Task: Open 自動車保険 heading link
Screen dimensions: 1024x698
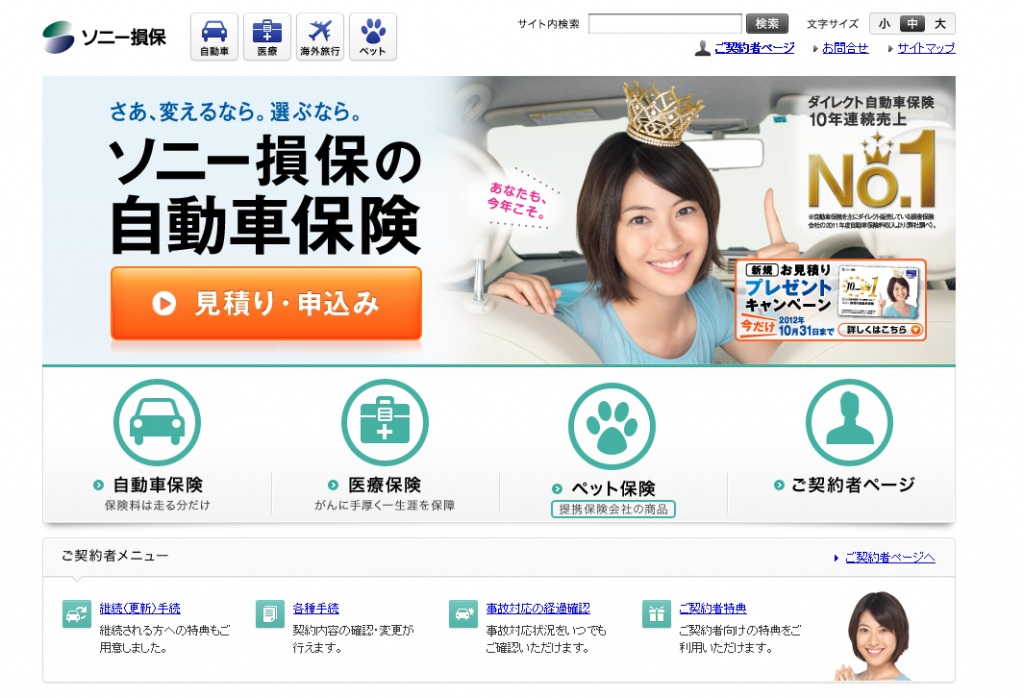Action: coord(158,485)
